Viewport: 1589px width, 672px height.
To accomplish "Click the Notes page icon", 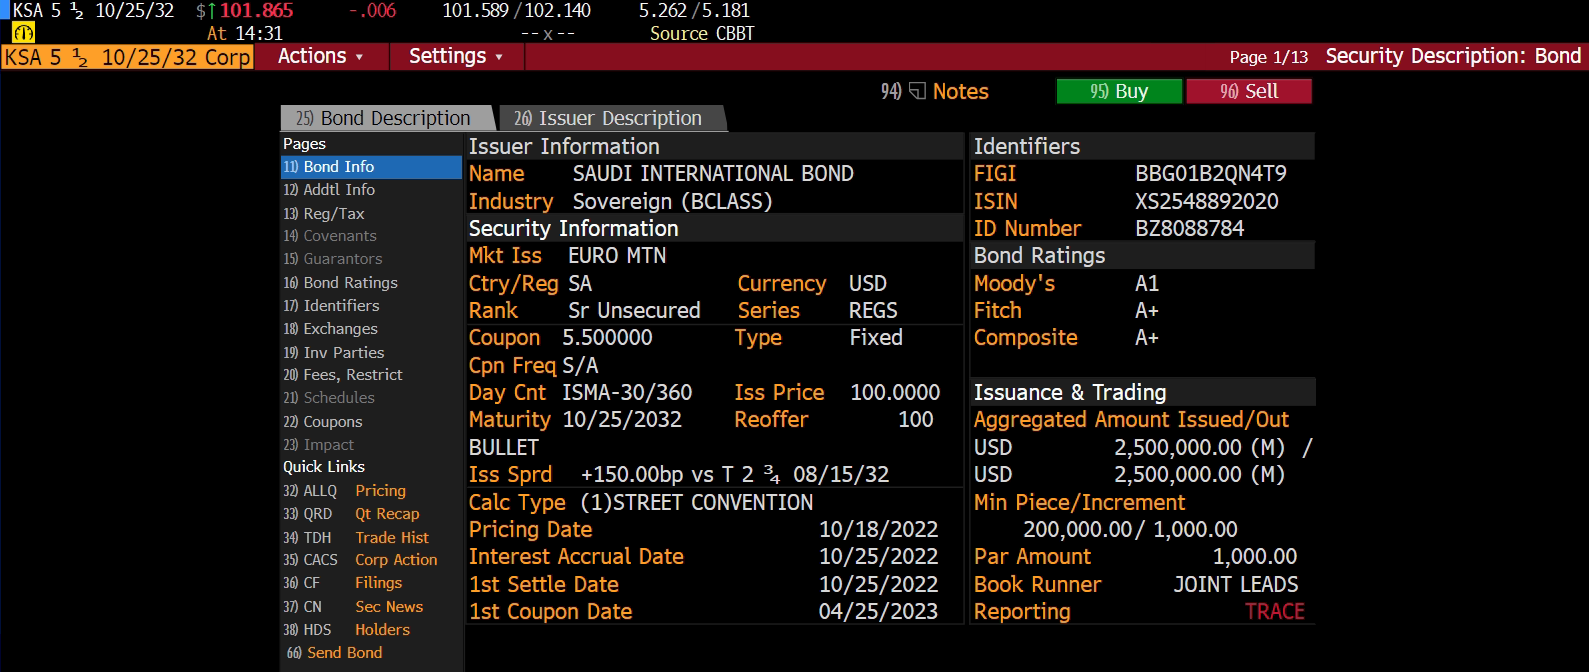I will [x=917, y=91].
